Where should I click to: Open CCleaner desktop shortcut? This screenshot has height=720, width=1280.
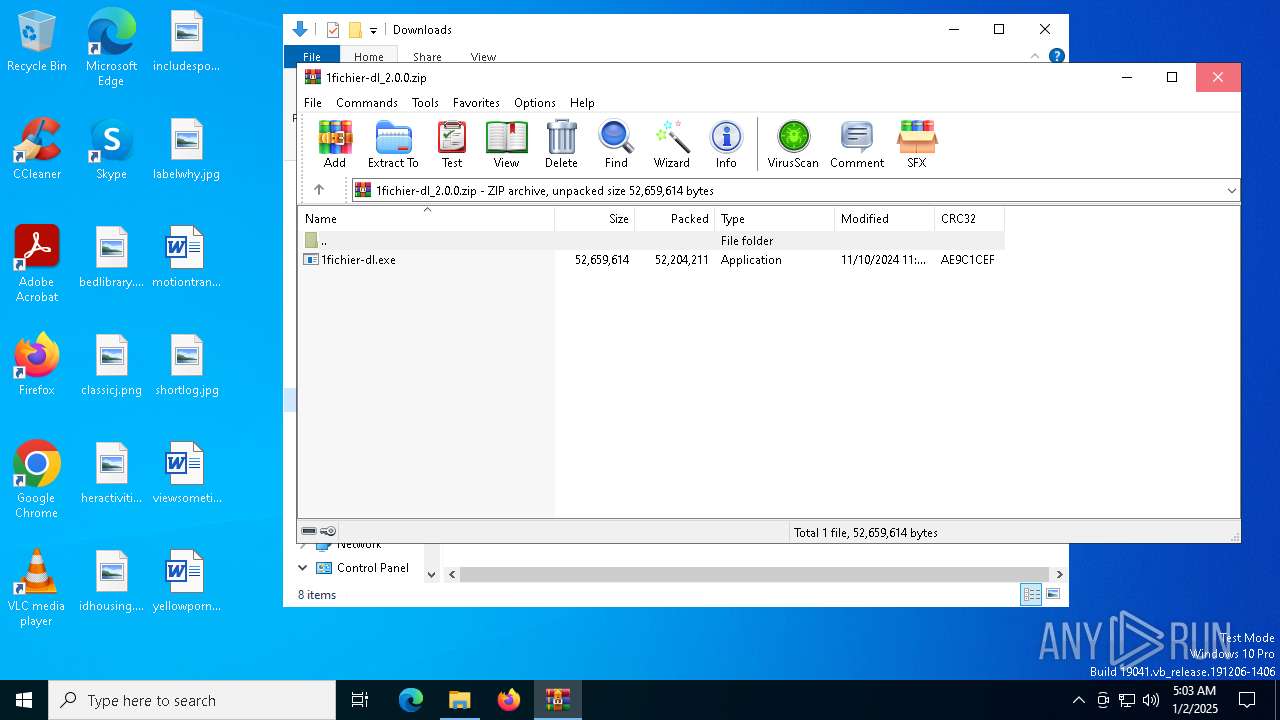point(37,149)
